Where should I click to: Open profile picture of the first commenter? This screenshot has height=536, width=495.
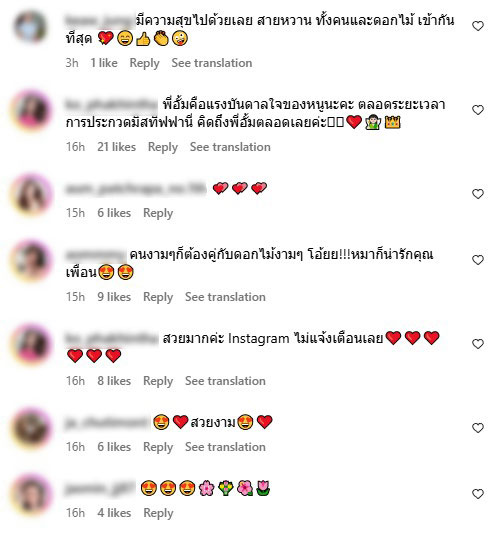(x=30, y=27)
